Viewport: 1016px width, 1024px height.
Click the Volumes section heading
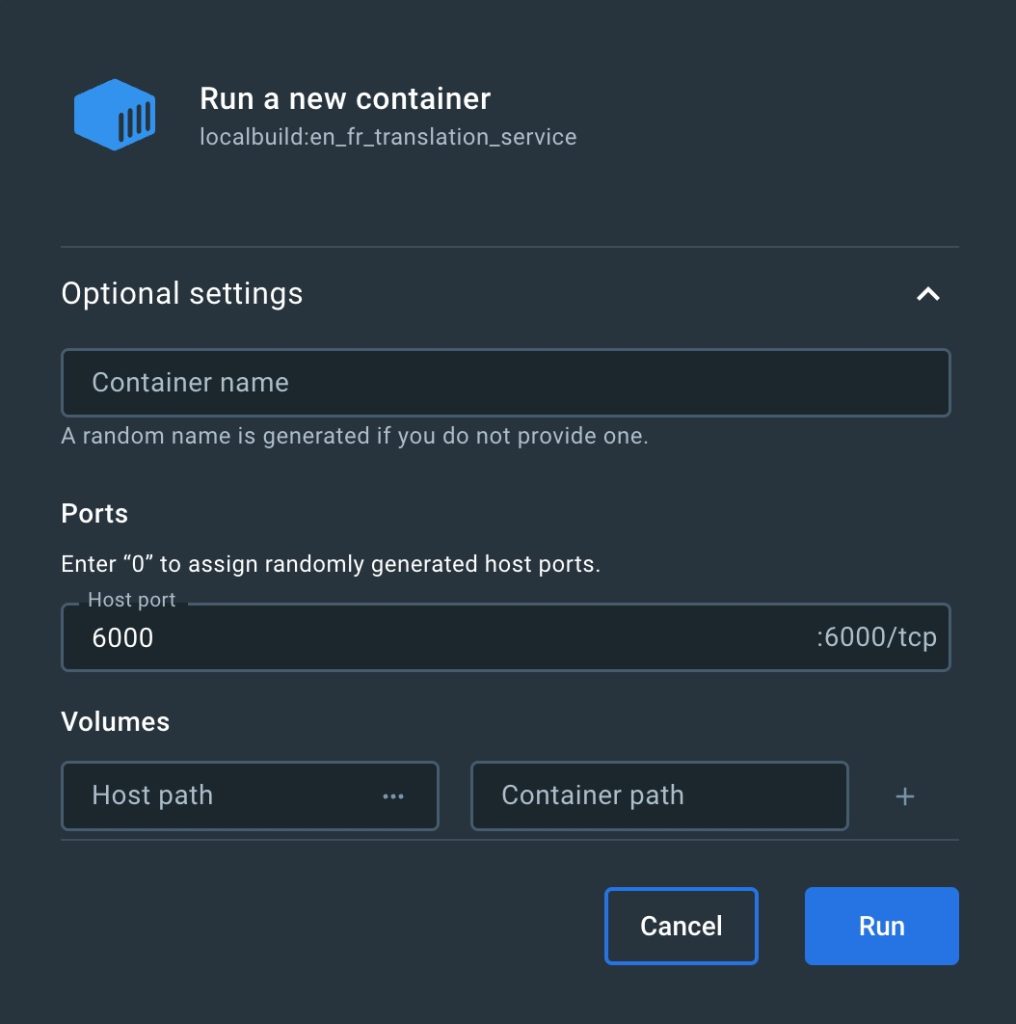pos(115,722)
